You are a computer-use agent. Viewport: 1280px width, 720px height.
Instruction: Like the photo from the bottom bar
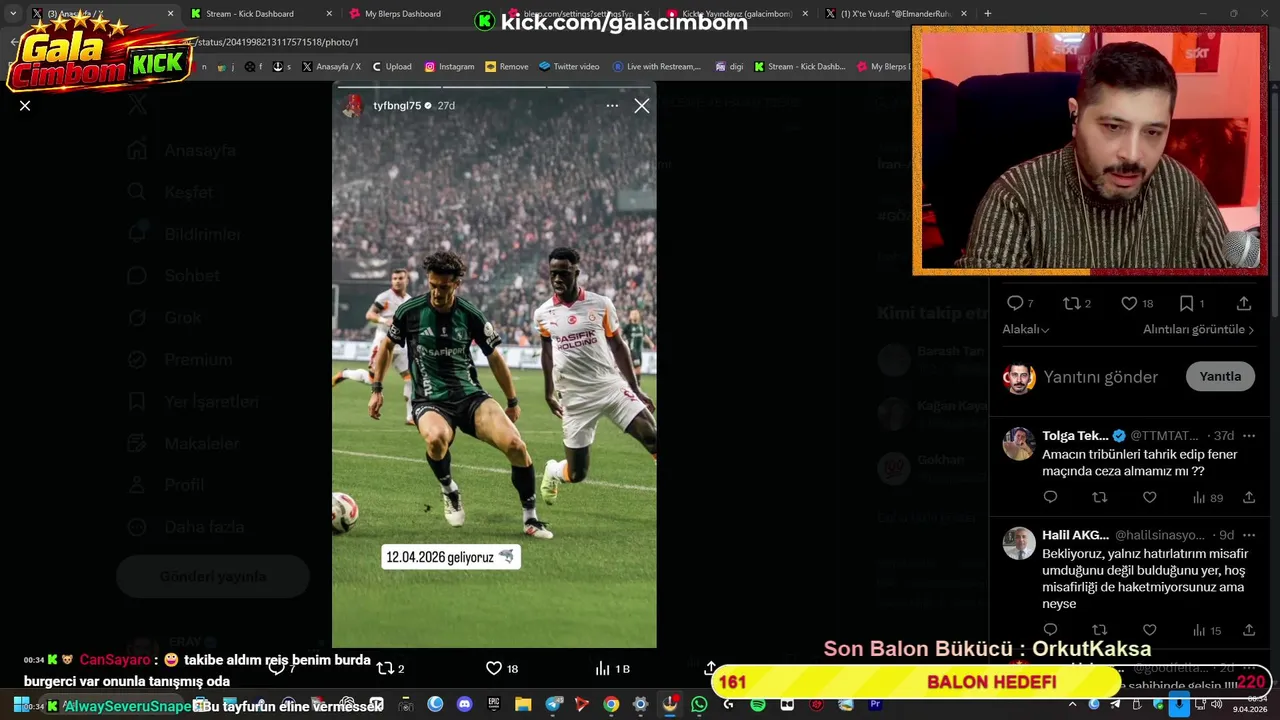coord(502,668)
